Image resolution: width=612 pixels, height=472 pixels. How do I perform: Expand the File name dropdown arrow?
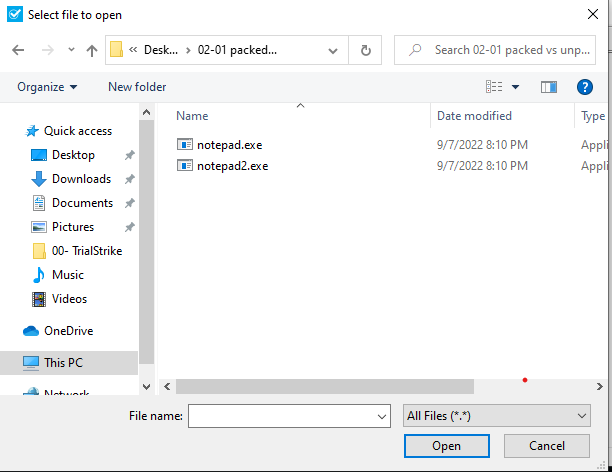coord(382,416)
